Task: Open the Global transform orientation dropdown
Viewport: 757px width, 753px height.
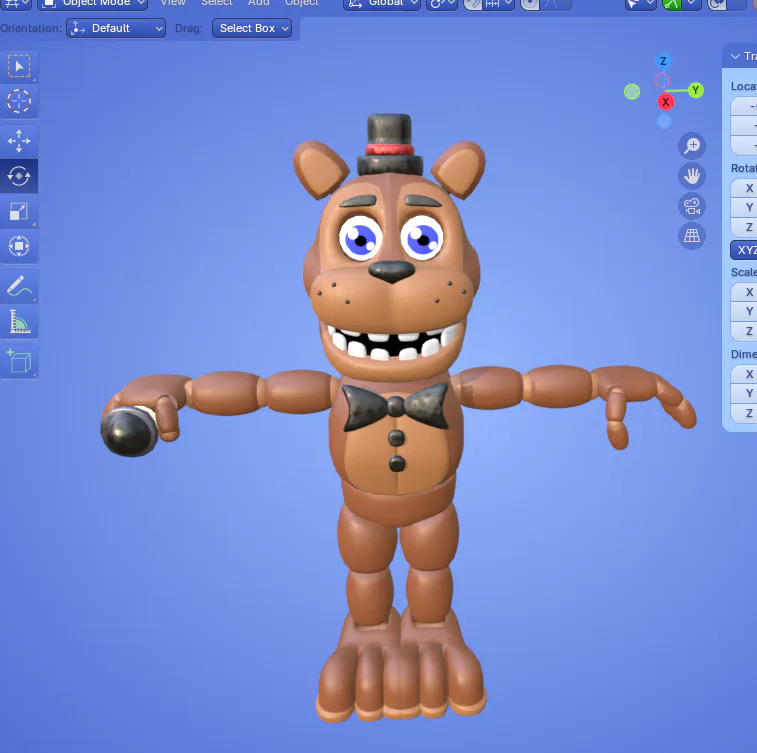Action: pyautogui.click(x=382, y=4)
